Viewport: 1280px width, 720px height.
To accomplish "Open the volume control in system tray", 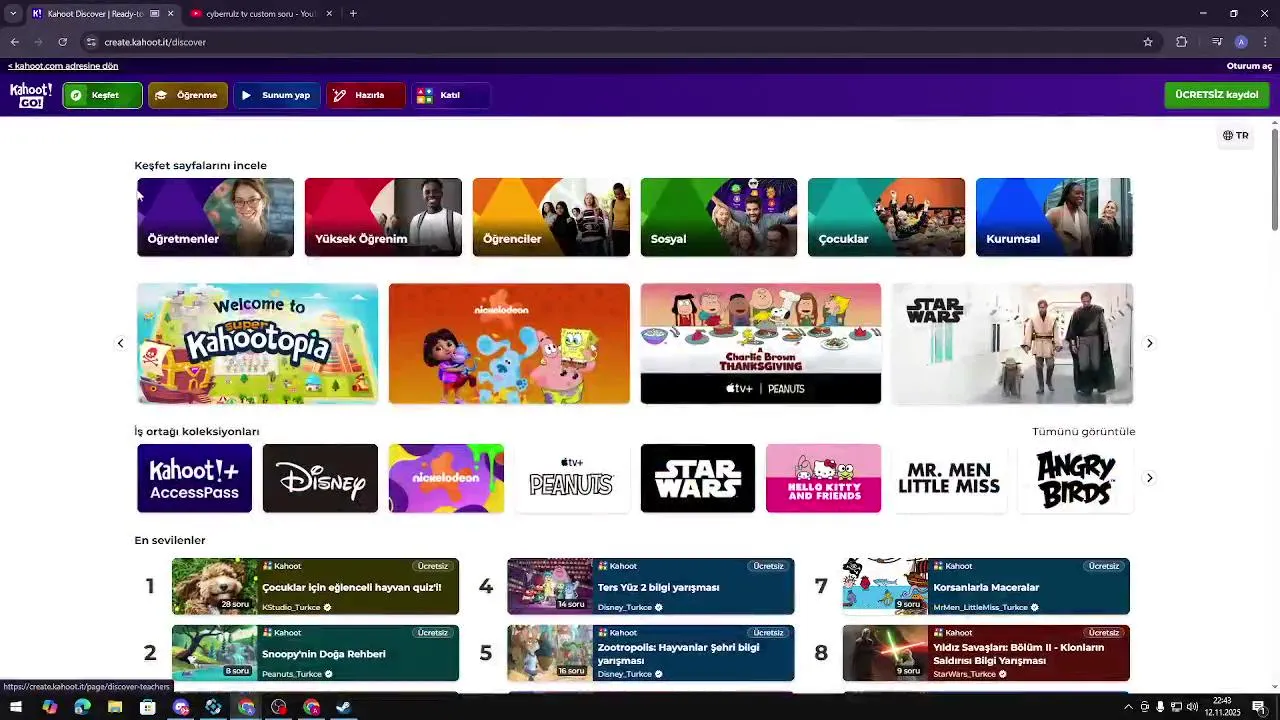I will pos(1192,707).
